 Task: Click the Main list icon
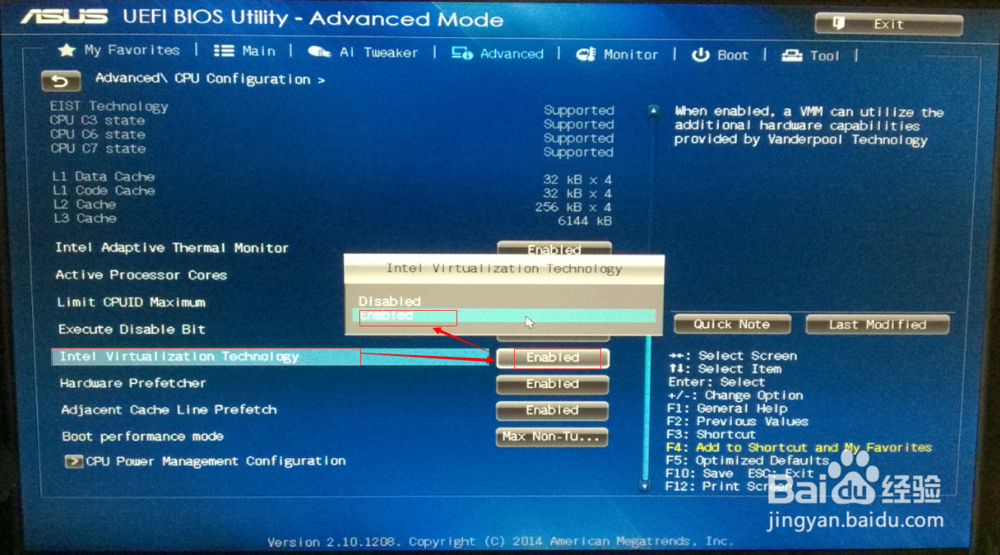(x=223, y=51)
